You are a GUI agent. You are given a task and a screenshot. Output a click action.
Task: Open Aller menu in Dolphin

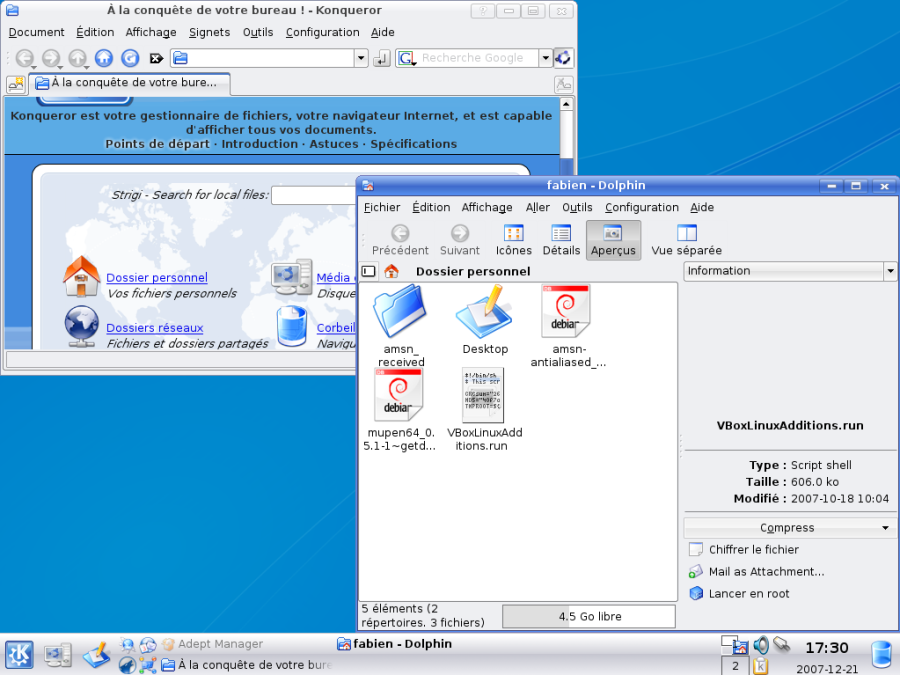pos(537,207)
